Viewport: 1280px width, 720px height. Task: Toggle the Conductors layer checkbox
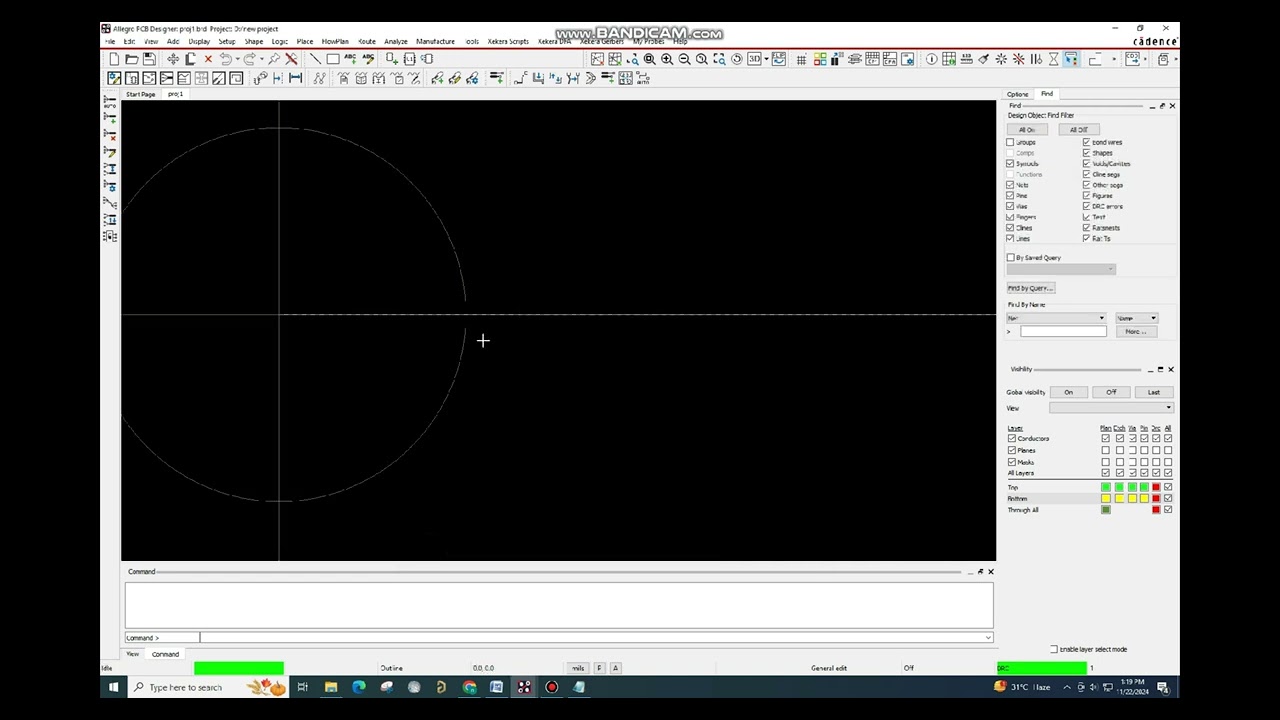tap(1012, 438)
